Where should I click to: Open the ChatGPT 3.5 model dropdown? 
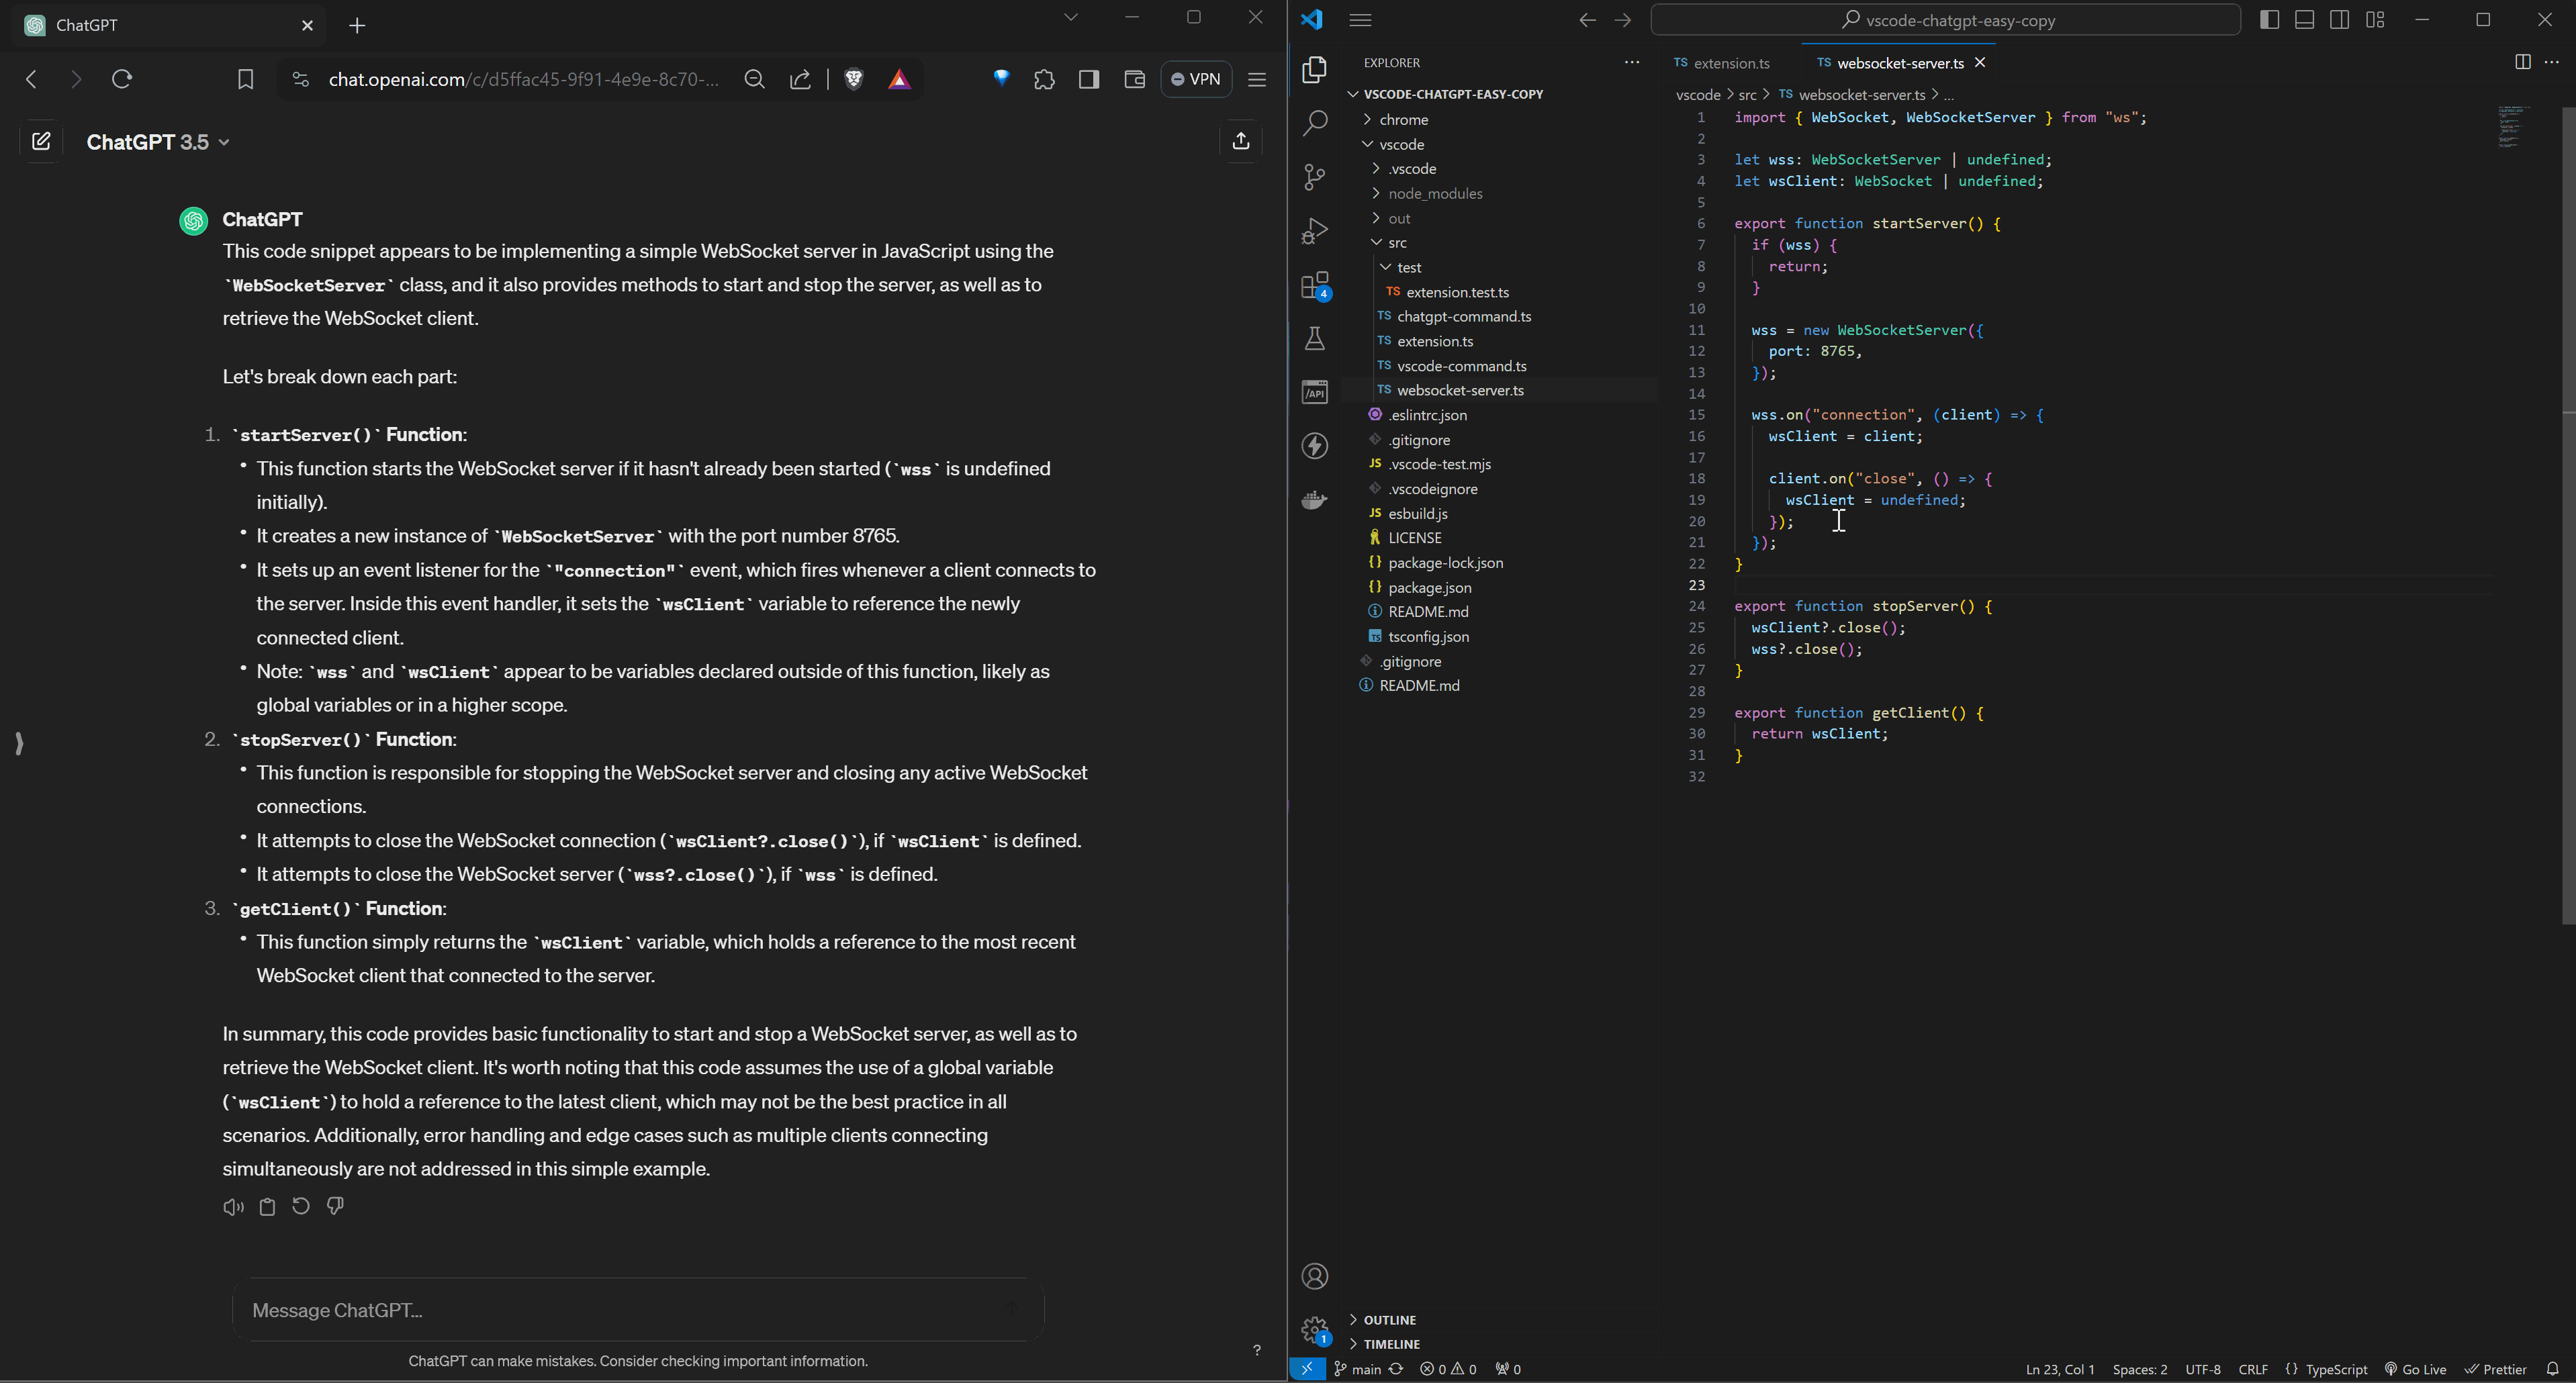[x=158, y=143]
